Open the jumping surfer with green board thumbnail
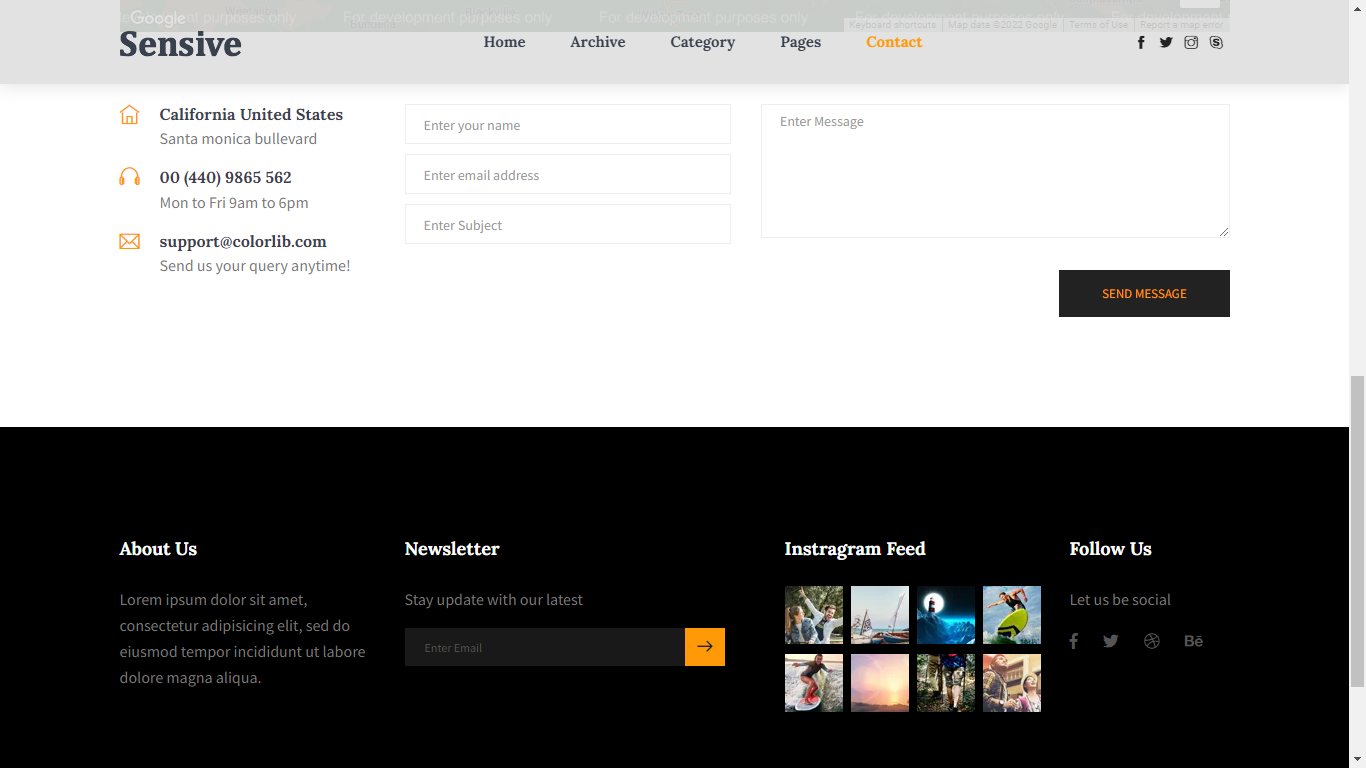The height and width of the screenshot is (768, 1366). pyautogui.click(x=1012, y=615)
